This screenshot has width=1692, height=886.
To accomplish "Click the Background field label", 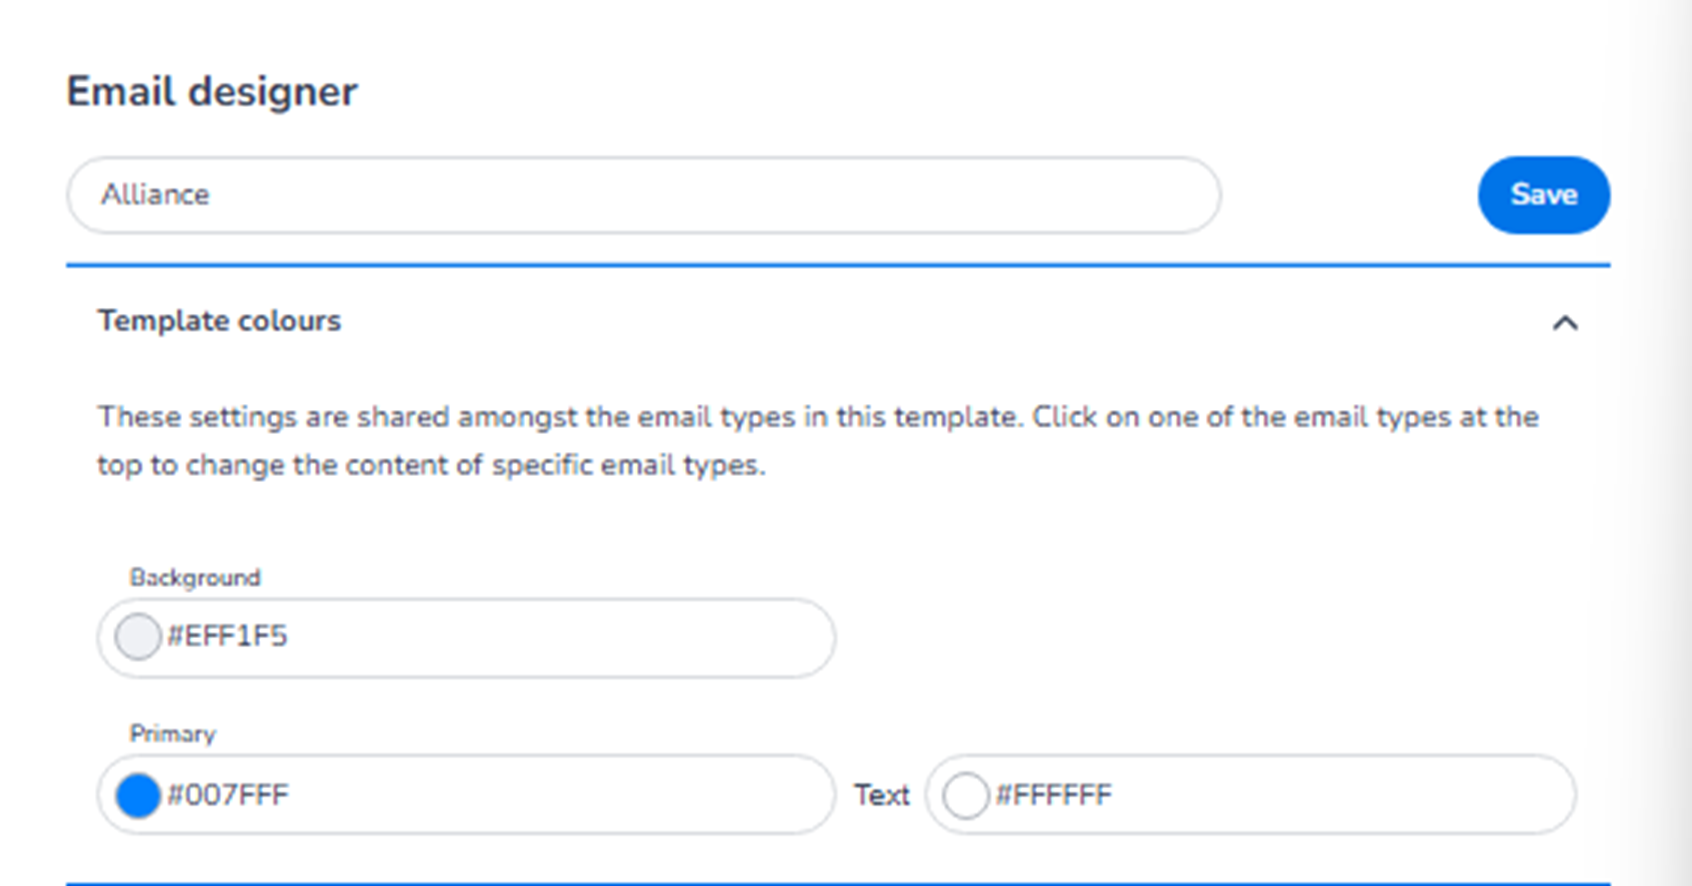I will [195, 578].
